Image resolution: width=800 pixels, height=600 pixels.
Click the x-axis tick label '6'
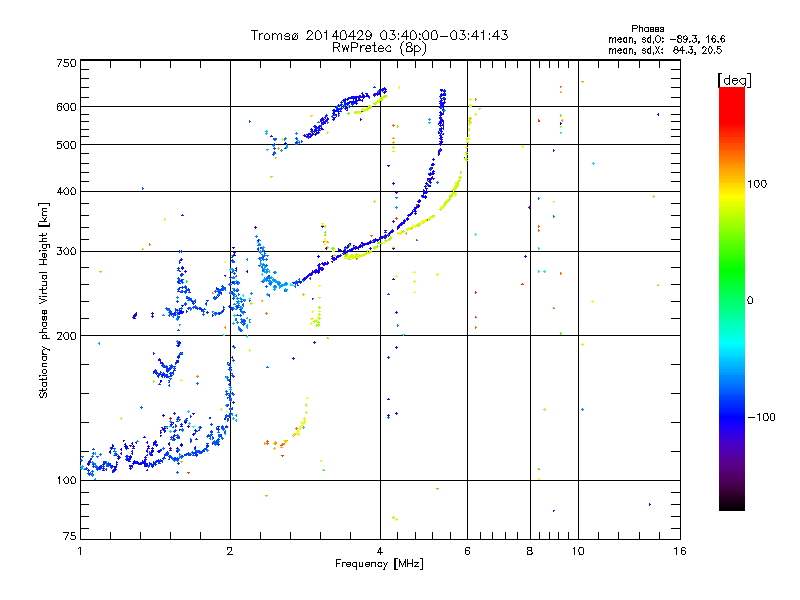[467, 551]
